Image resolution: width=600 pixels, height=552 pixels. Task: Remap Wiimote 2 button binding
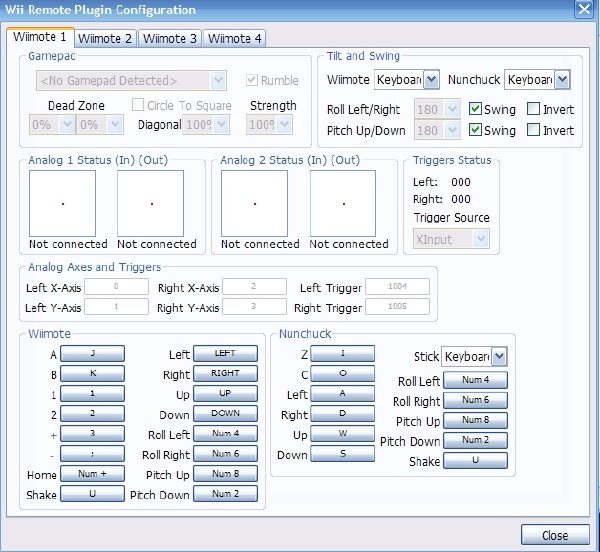[92, 414]
